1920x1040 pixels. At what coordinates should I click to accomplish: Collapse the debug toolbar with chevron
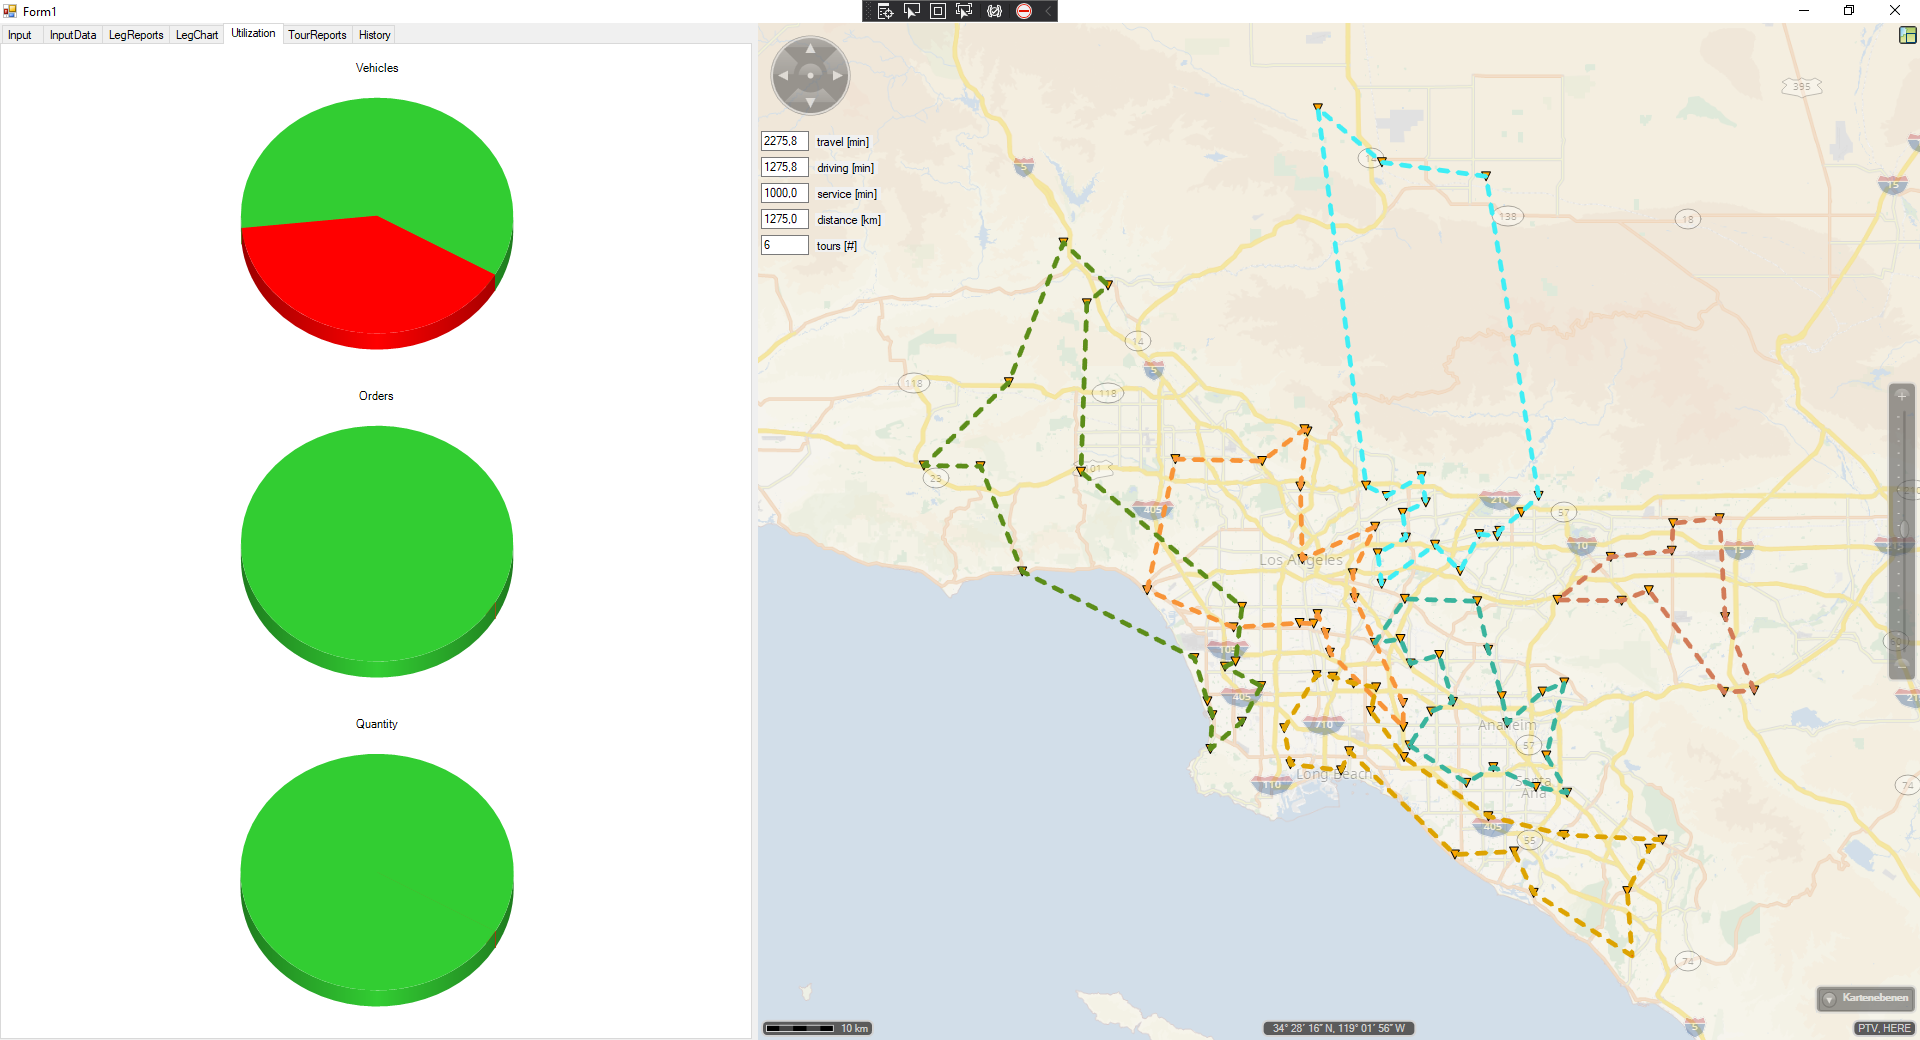click(x=1048, y=11)
